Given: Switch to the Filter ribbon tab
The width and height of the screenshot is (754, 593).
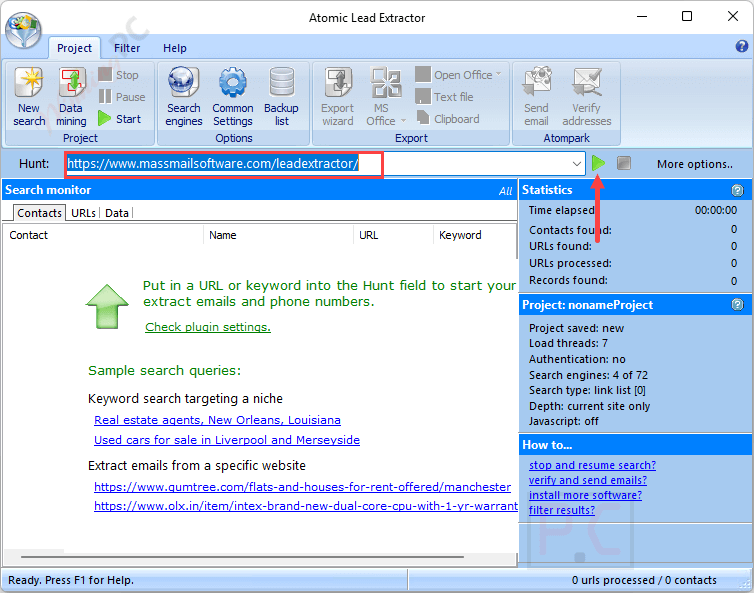Looking at the screenshot, I should point(127,48).
